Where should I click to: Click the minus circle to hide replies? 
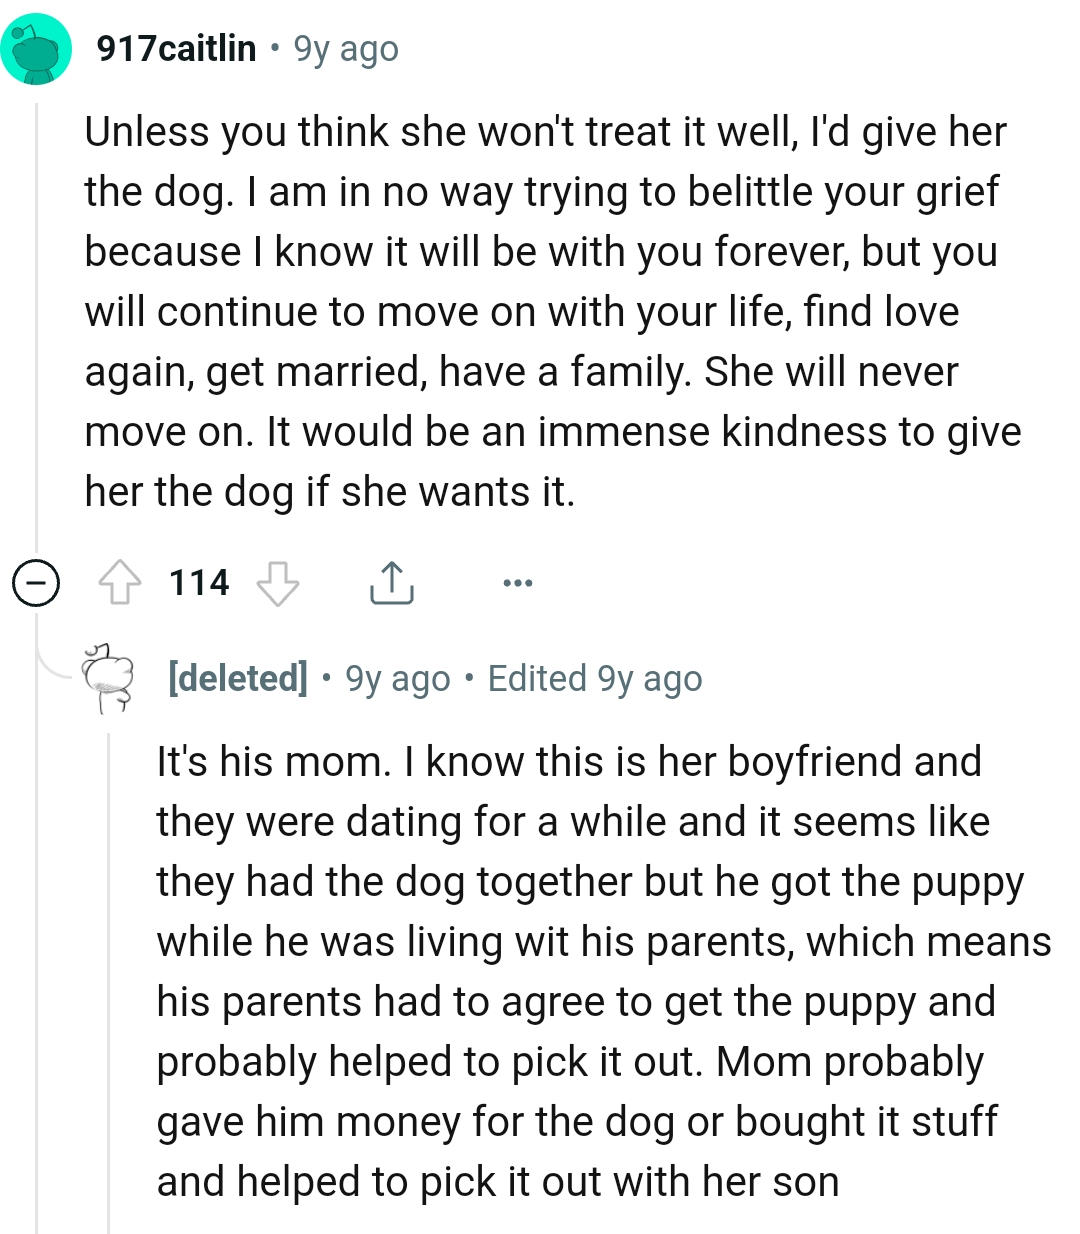[x=36, y=582]
